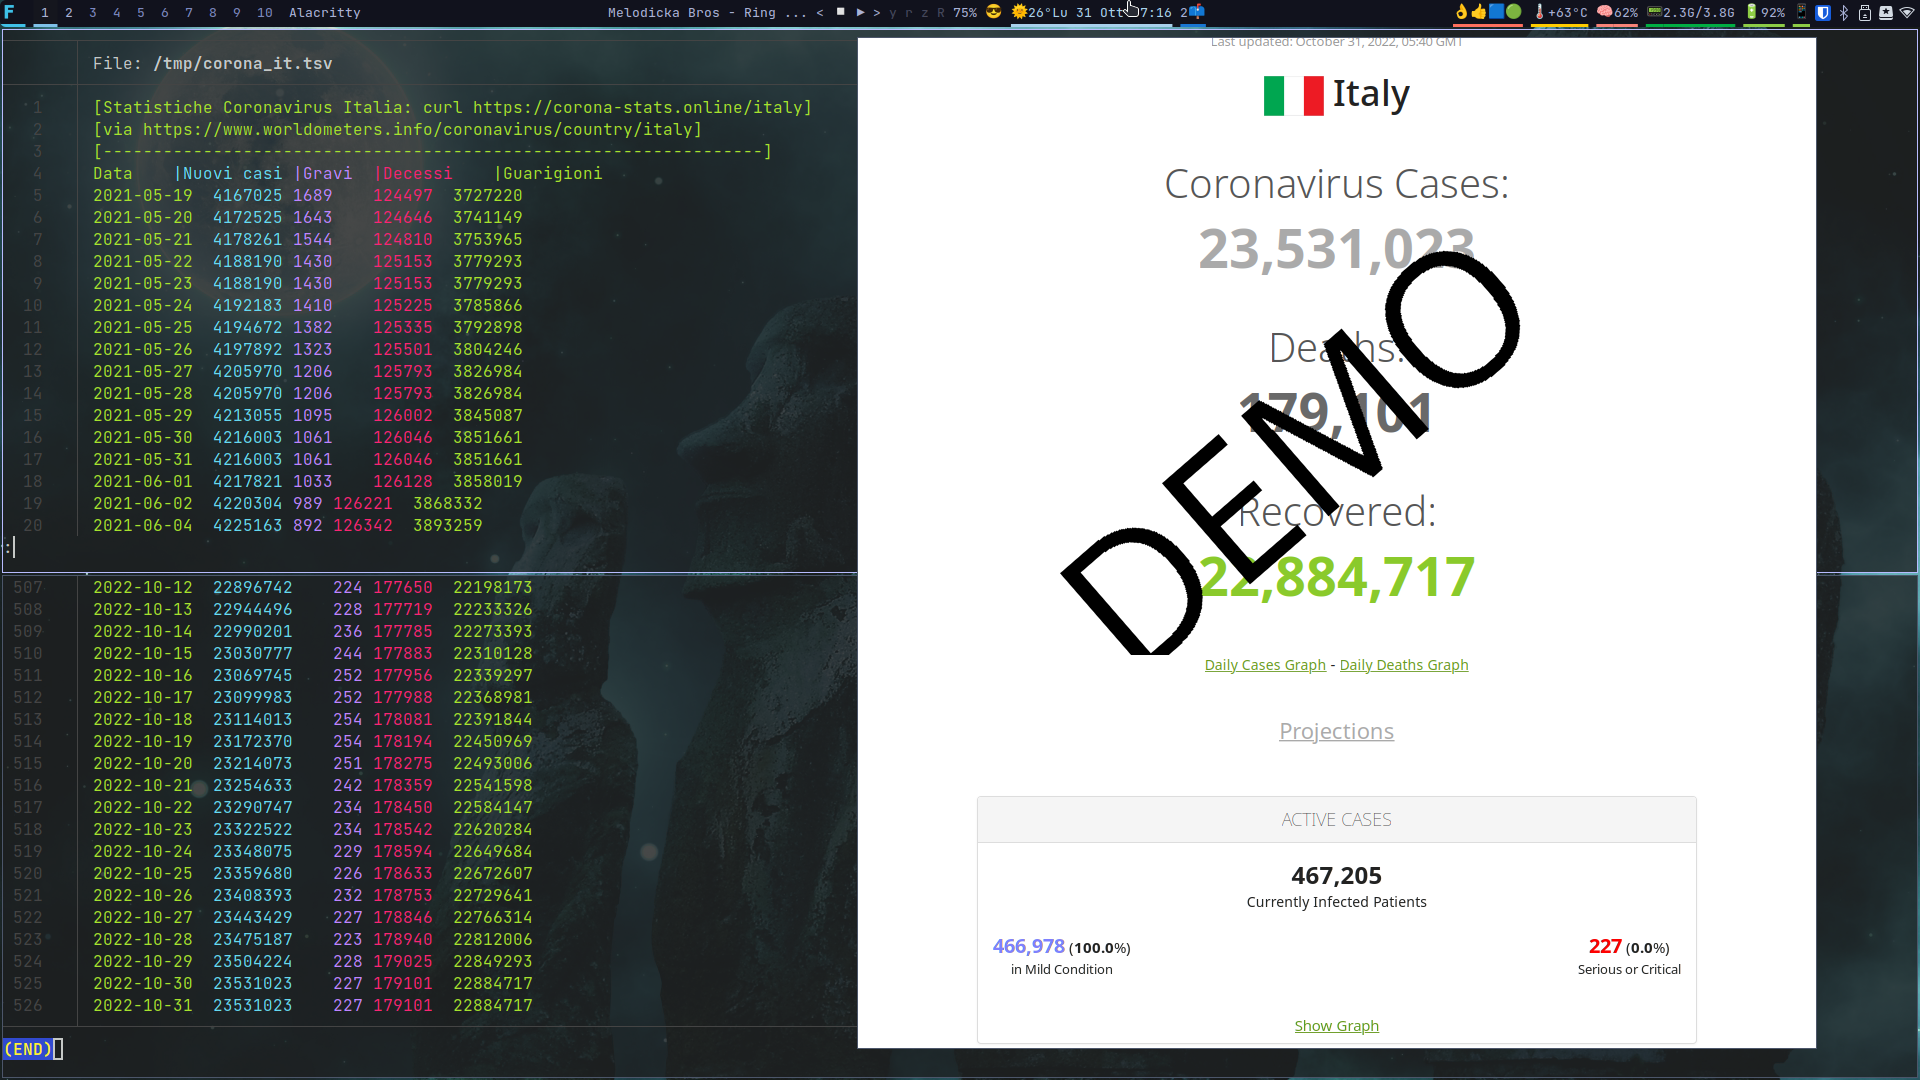Switch to workspace 2
The width and height of the screenshot is (1920, 1080).
(x=69, y=13)
